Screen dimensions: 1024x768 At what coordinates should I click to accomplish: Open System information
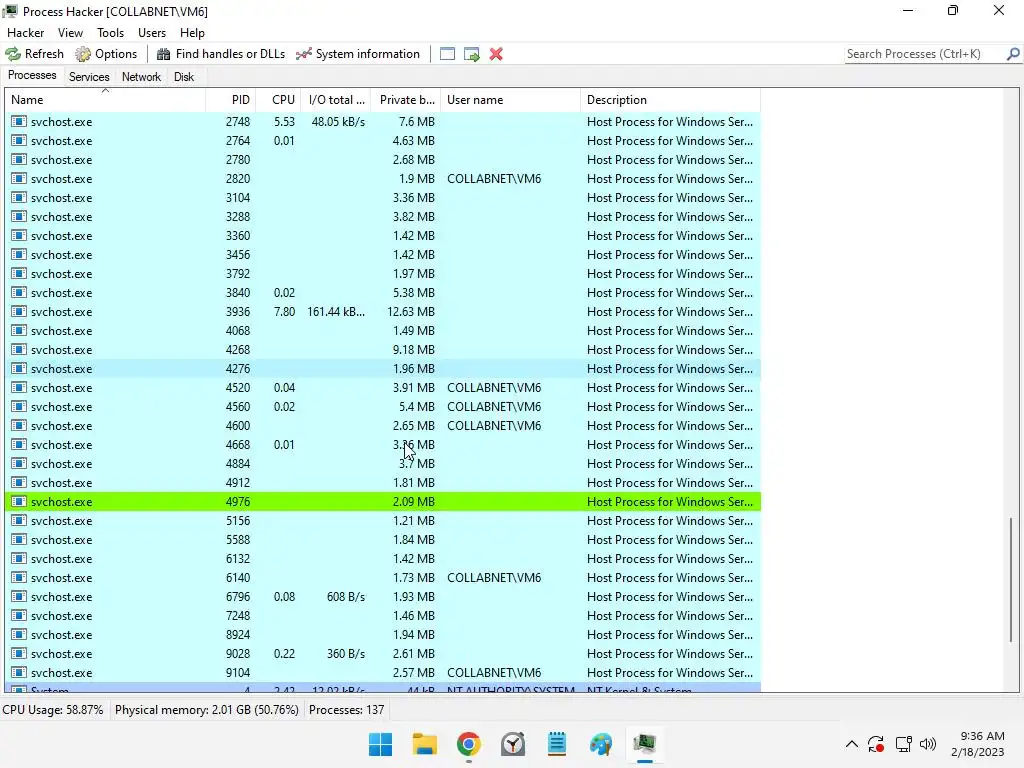357,54
